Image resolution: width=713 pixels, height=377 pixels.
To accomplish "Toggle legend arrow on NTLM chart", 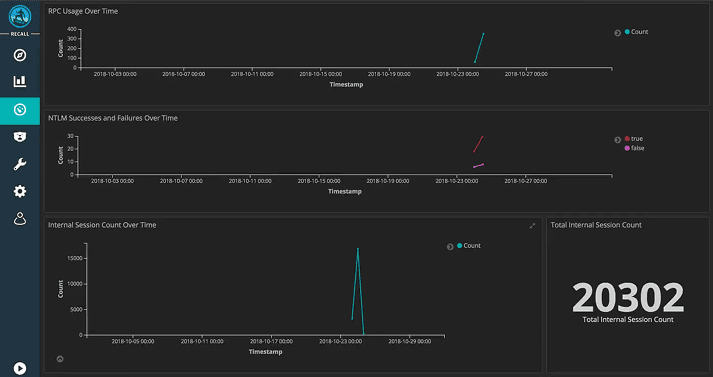I will [x=618, y=140].
